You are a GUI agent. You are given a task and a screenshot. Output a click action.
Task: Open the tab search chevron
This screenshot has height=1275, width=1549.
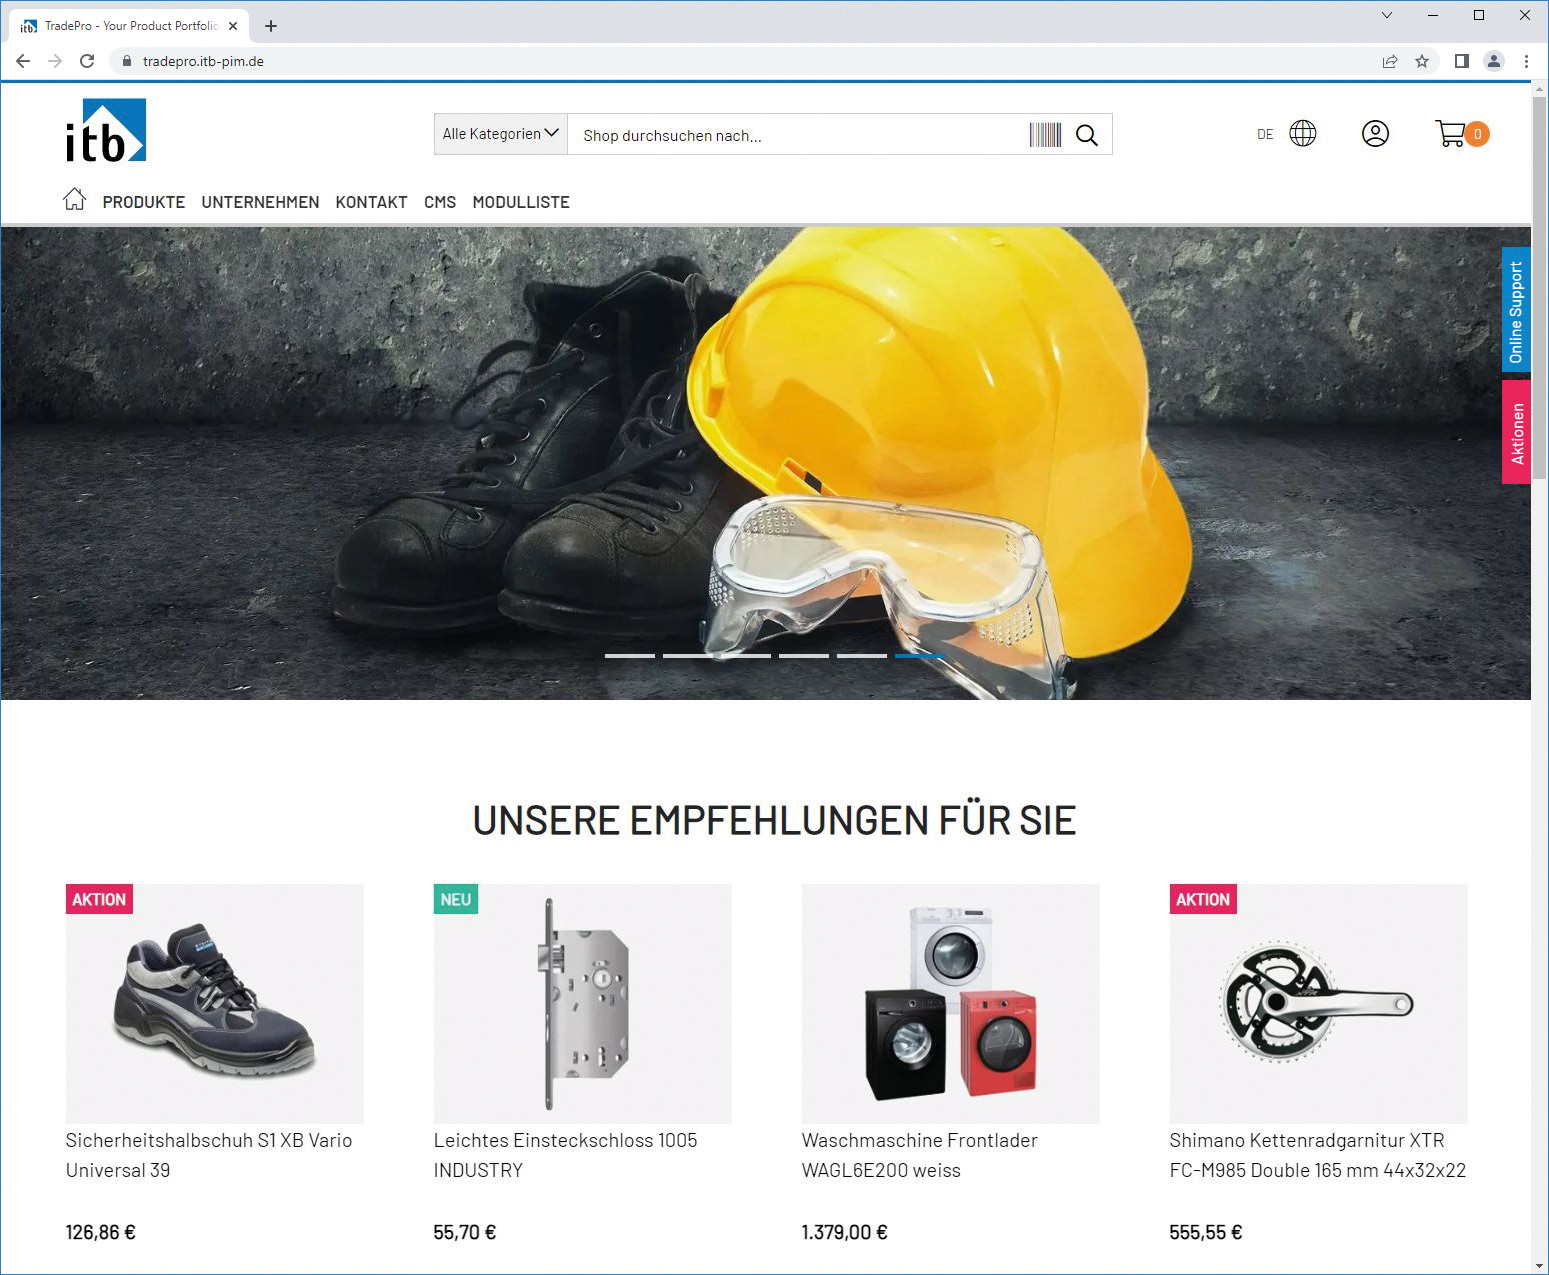1386,15
